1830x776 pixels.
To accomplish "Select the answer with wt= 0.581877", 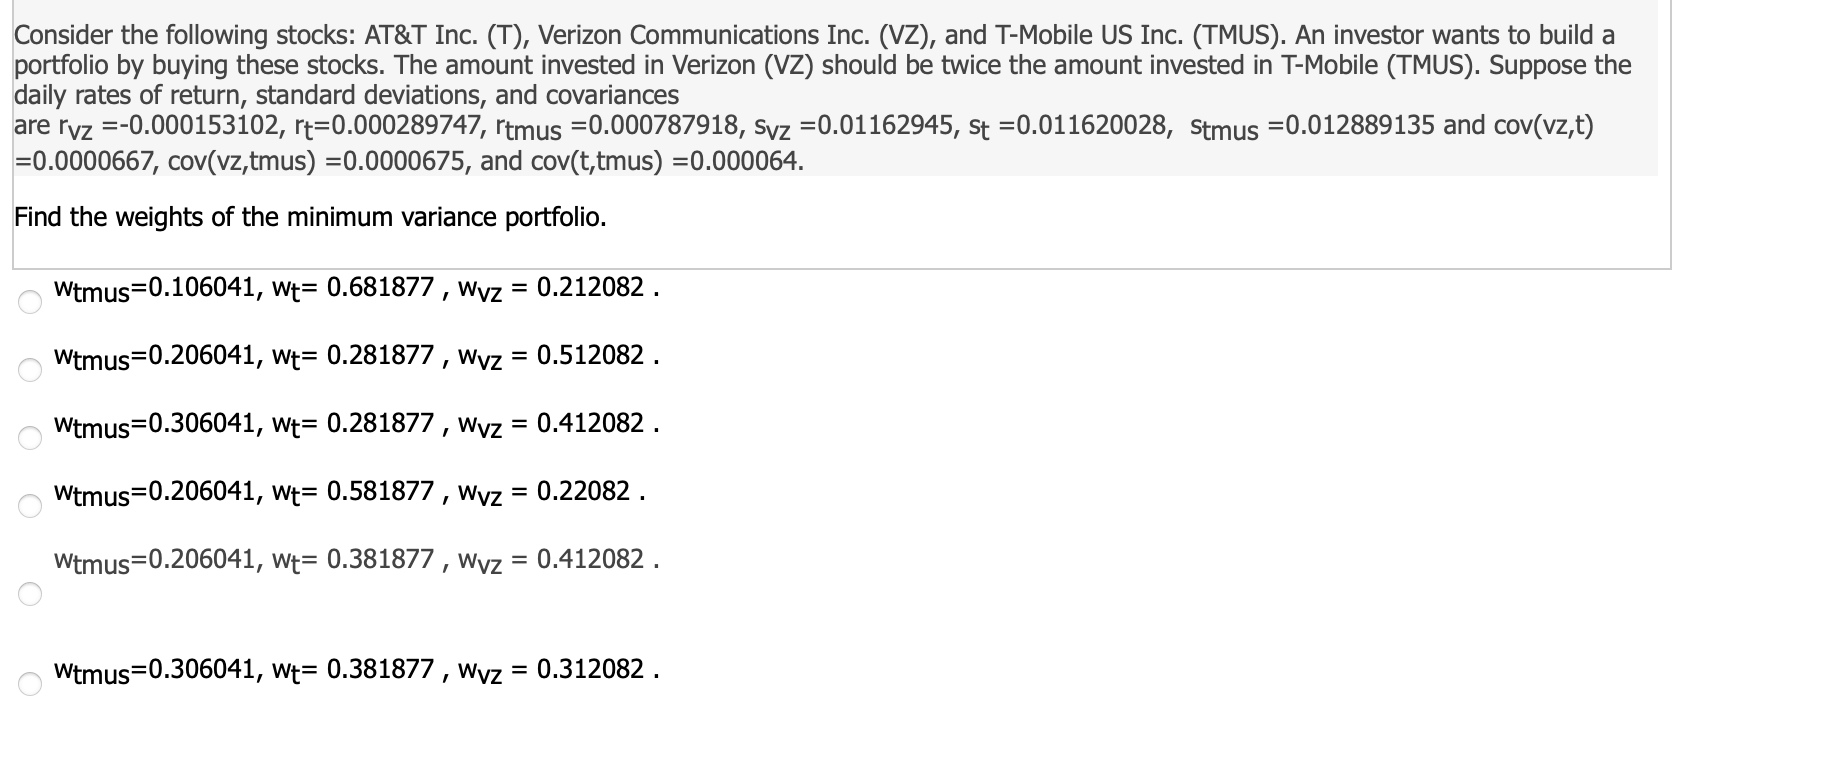I will [350, 492].
